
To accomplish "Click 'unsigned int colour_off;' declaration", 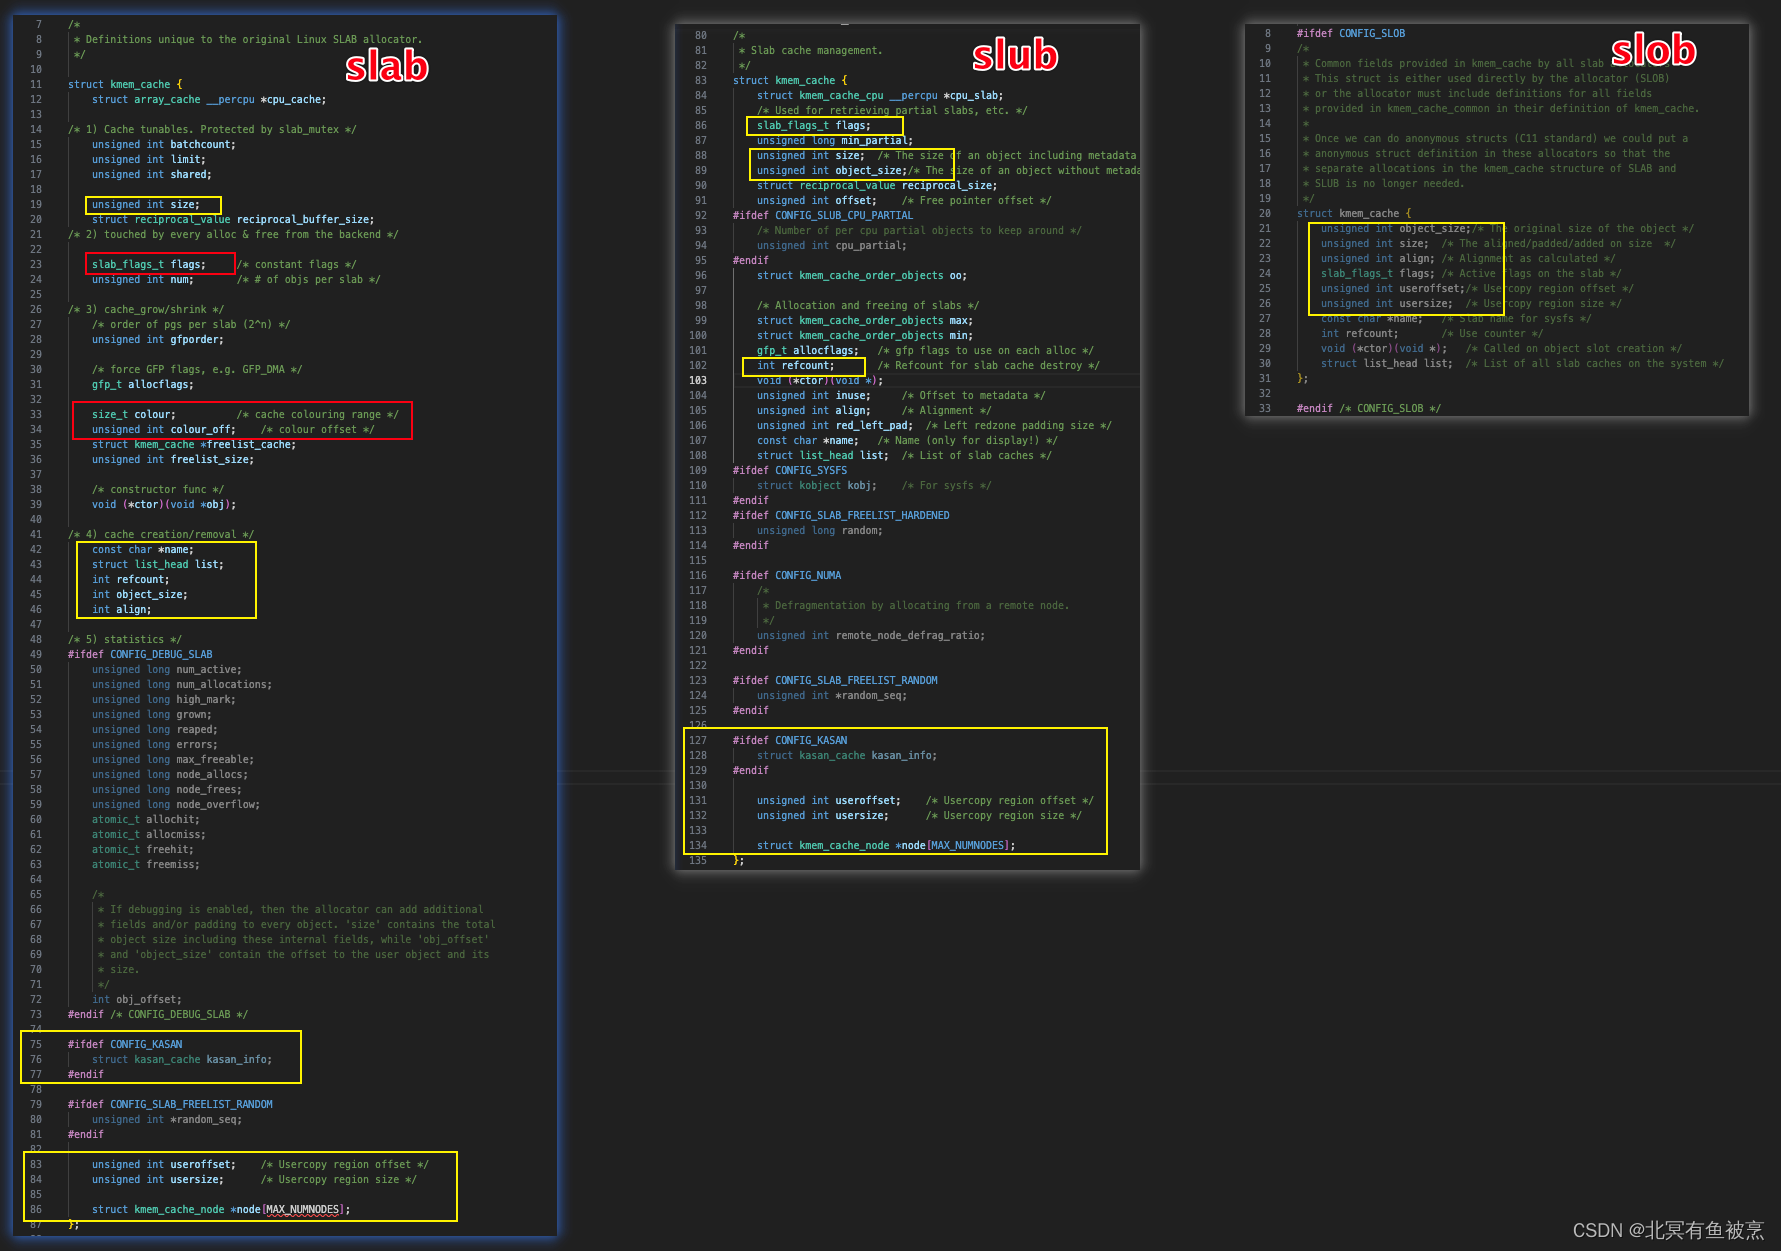I will pyautogui.click(x=164, y=429).
